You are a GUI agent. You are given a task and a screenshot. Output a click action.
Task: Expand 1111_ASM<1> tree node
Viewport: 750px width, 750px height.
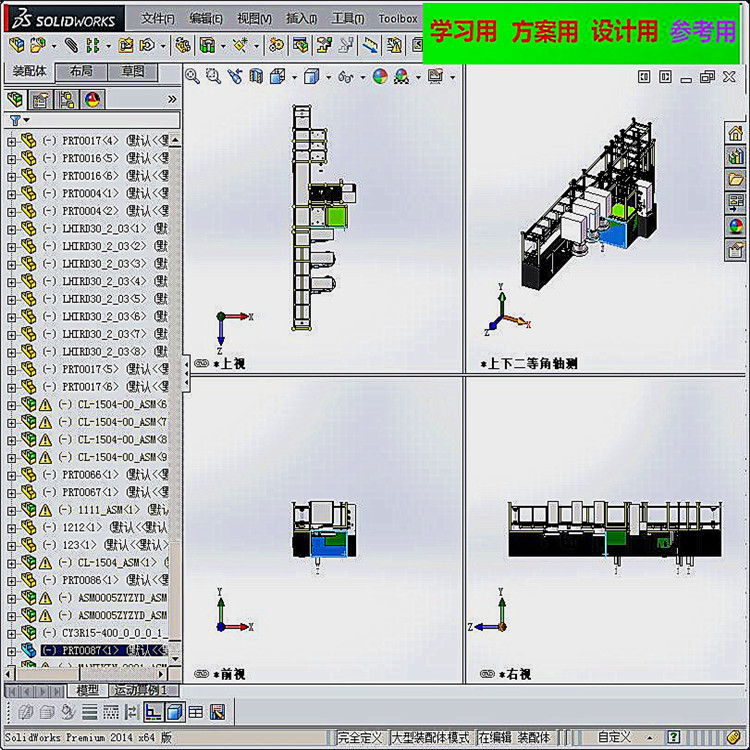coord(11,511)
